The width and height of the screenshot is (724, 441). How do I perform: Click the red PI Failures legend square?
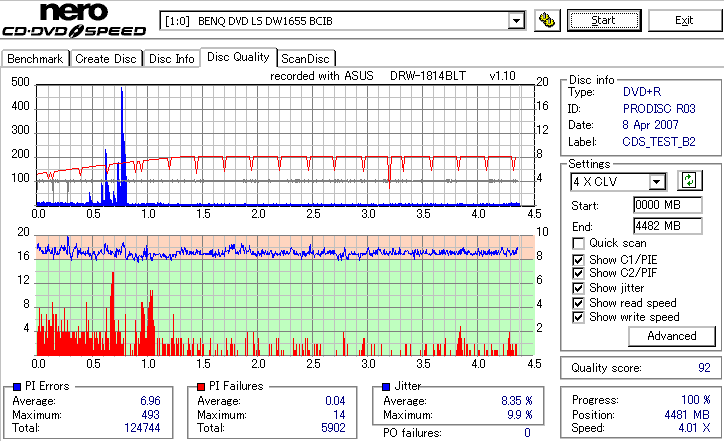pos(201,387)
